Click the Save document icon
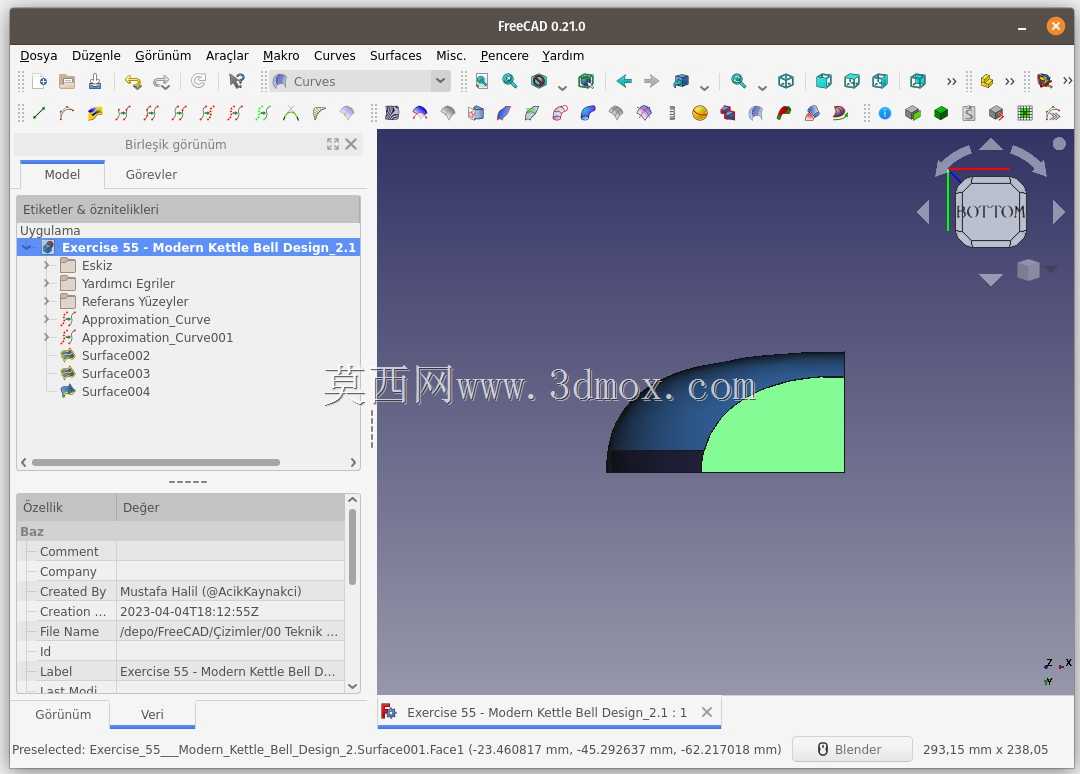Image resolution: width=1080 pixels, height=774 pixels. pyautogui.click(x=95, y=81)
